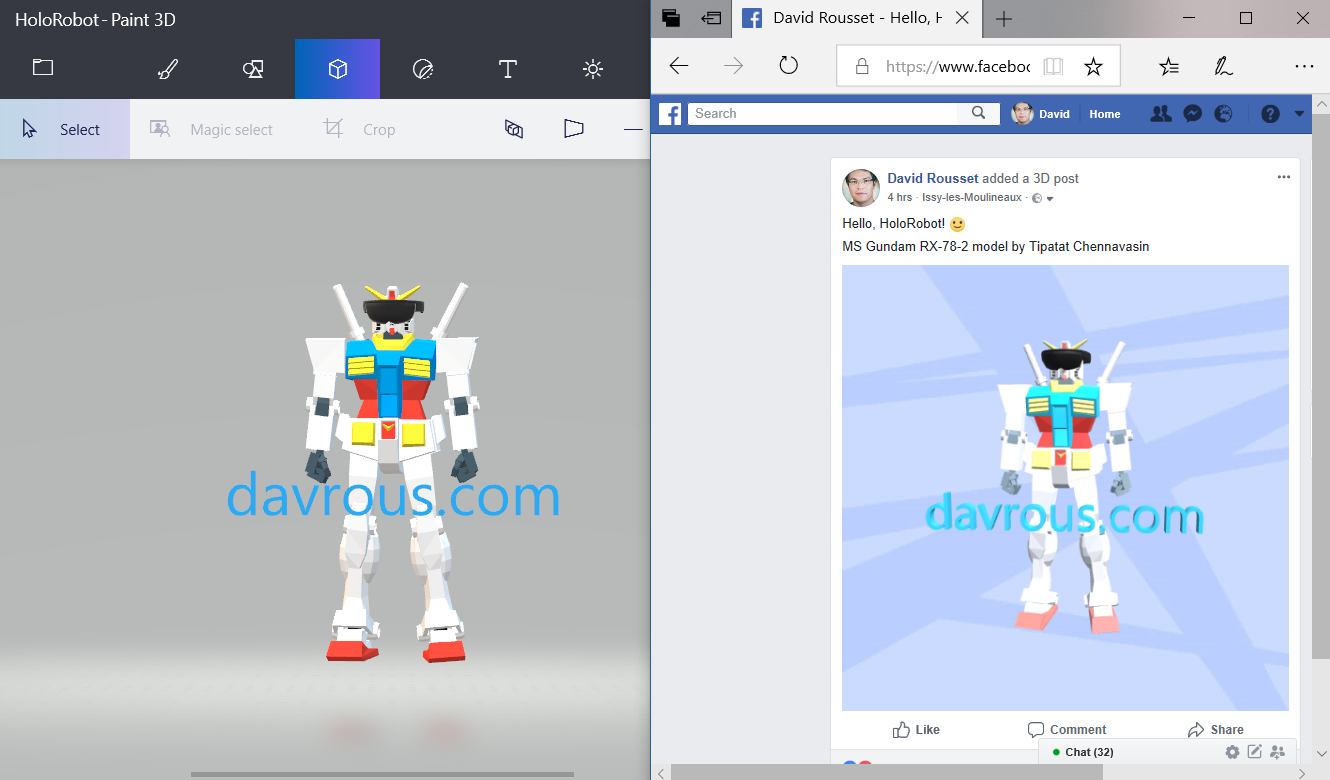The image size is (1330, 780).
Task: Open the 2D shapes tool in Paint 3D
Action: coord(253,69)
